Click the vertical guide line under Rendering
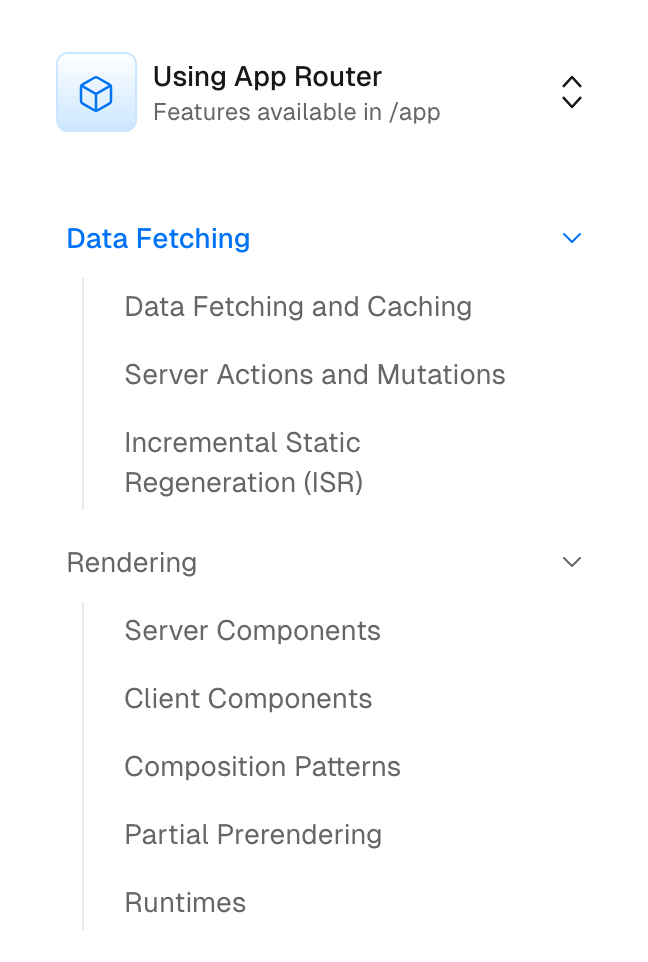 (x=83, y=766)
